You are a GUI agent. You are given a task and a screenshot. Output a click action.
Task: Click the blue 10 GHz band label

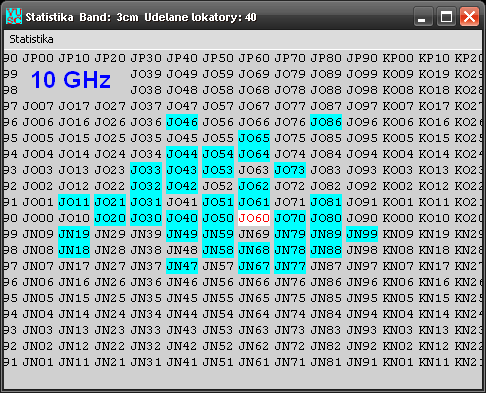coord(71,80)
